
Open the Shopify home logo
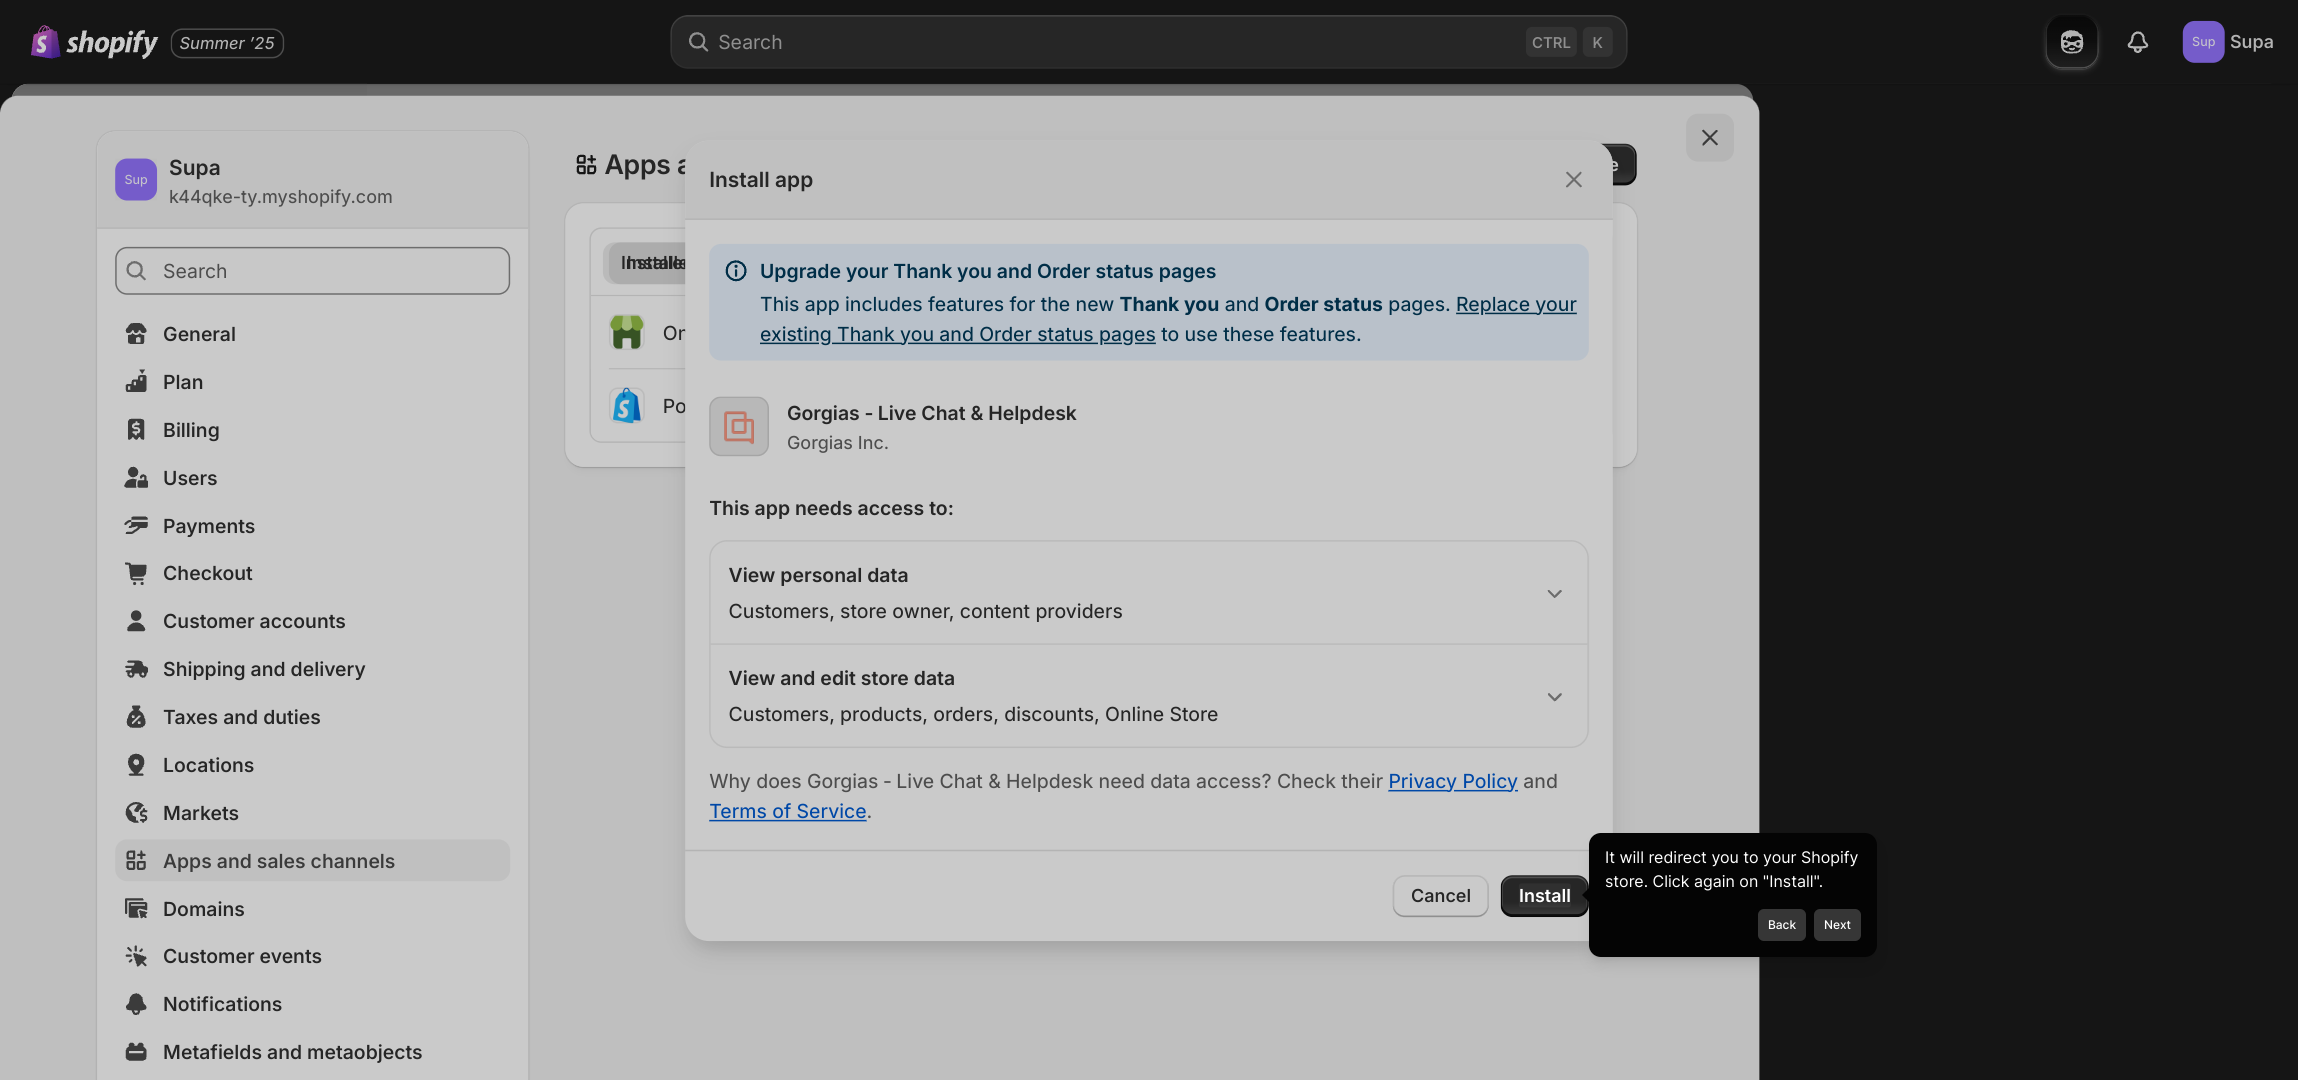(94, 42)
